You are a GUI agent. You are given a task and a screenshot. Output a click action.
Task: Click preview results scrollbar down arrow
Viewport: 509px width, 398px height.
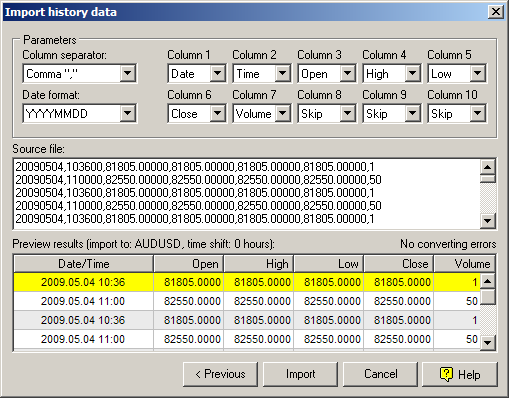(x=488, y=342)
